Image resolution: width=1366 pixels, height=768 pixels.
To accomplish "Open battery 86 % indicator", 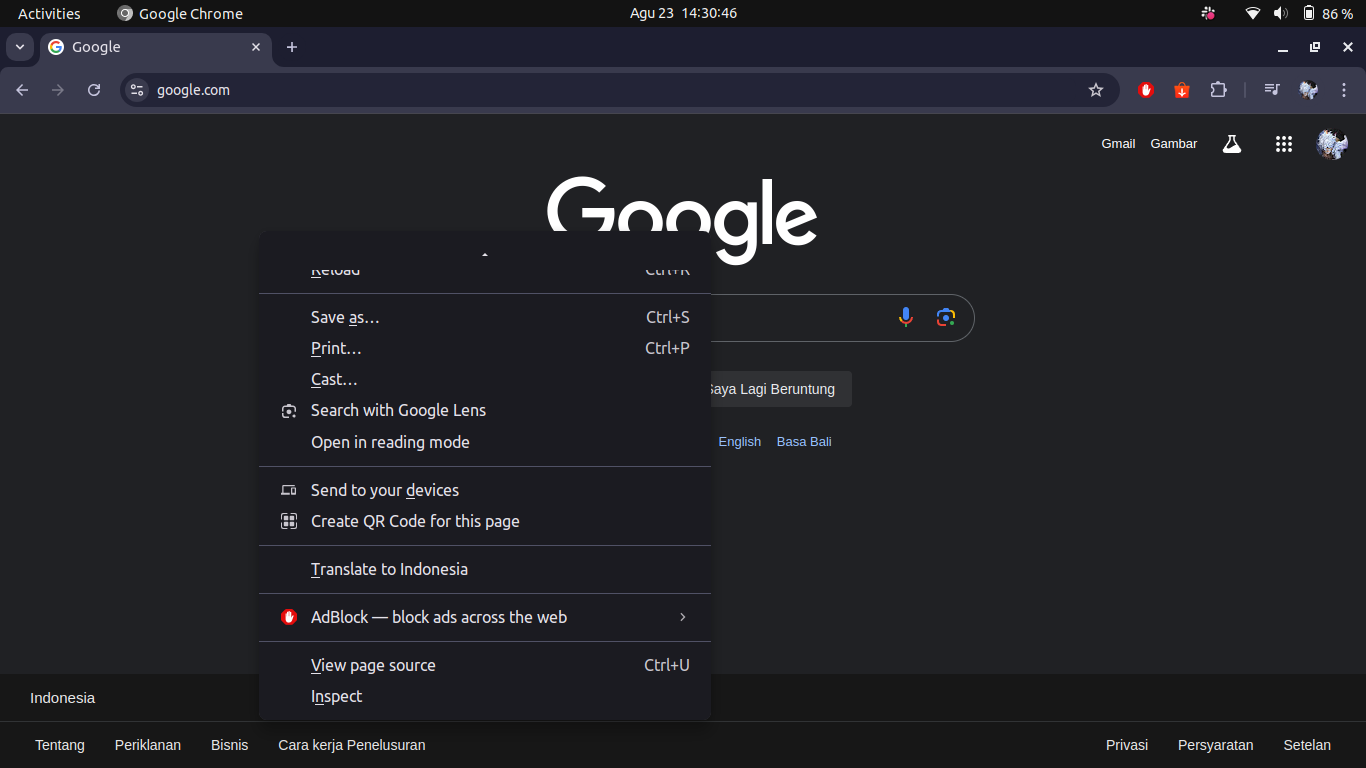I will pos(1327,13).
